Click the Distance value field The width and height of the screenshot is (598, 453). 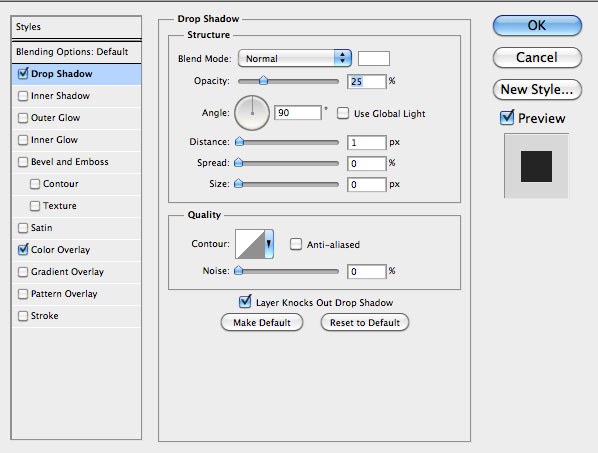pyautogui.click(x=367, y=143)
